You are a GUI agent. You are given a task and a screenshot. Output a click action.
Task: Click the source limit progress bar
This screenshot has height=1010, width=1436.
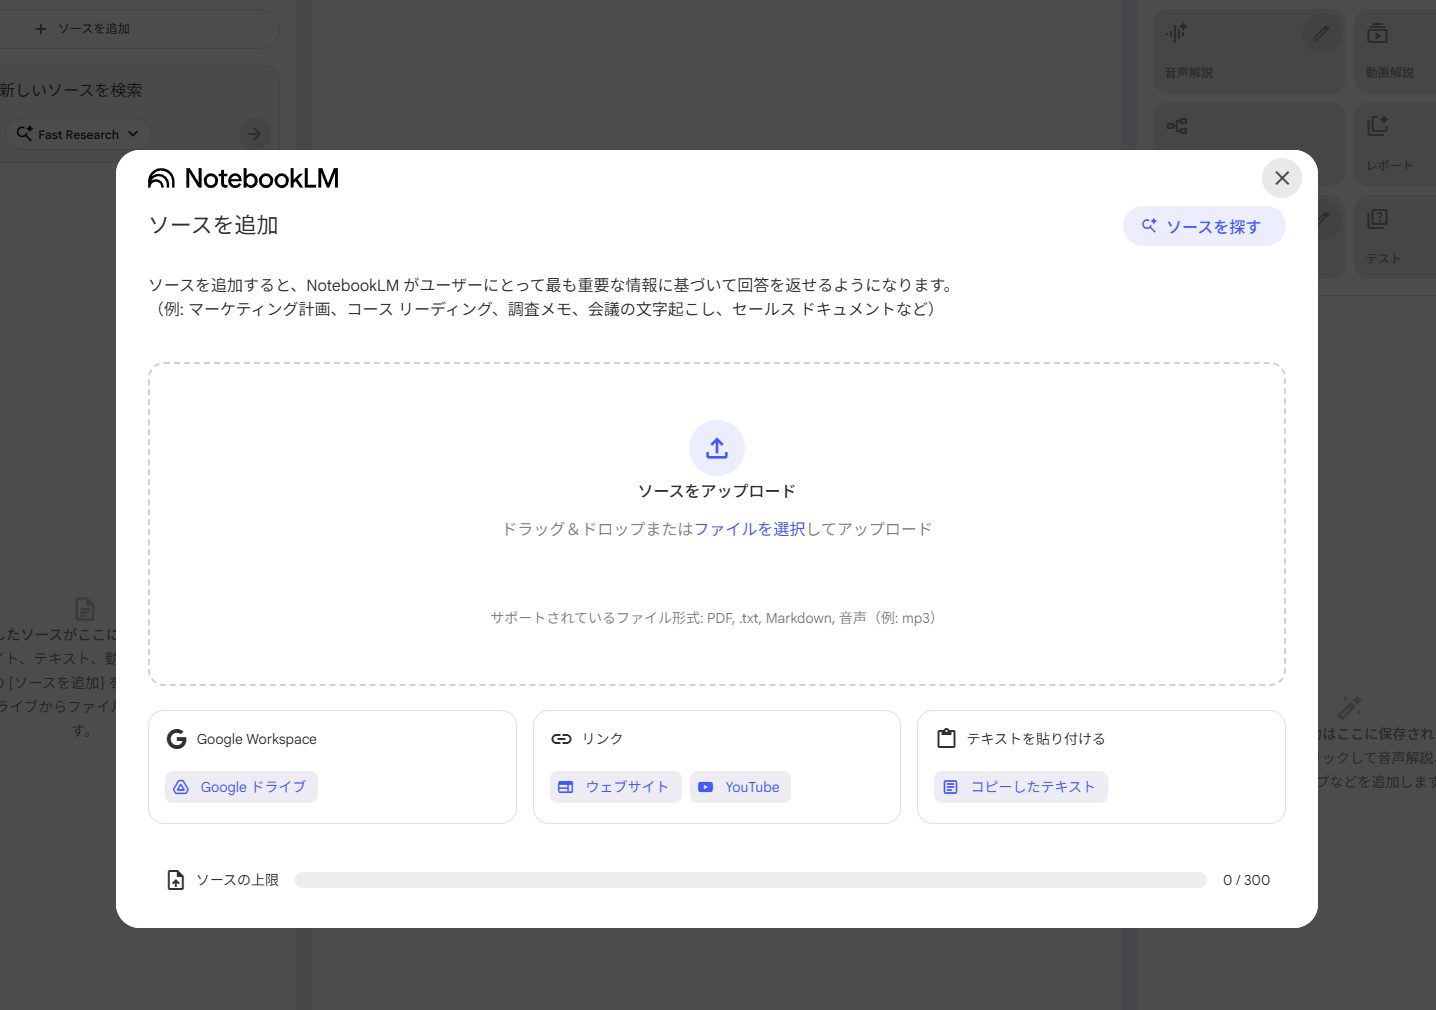(x=750, y=880)
